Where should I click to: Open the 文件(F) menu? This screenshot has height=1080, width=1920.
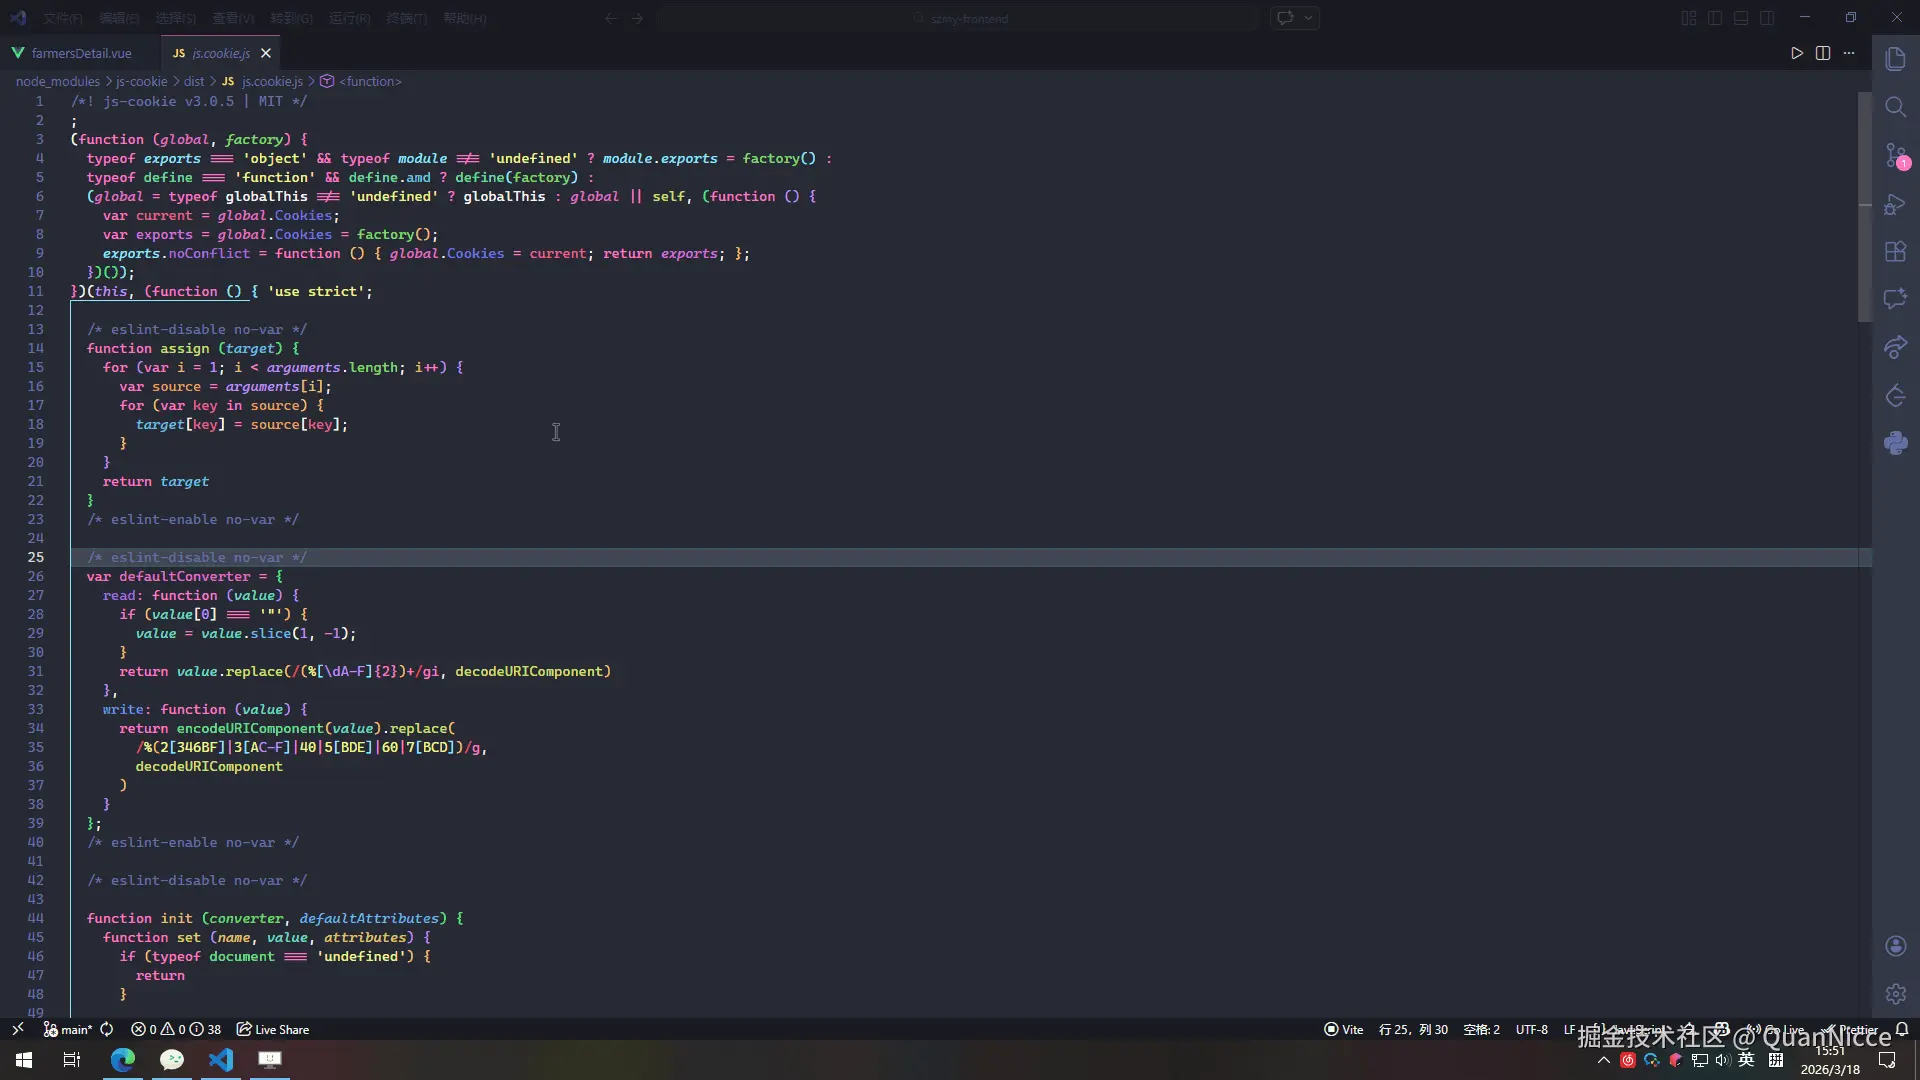click(61, 17)
